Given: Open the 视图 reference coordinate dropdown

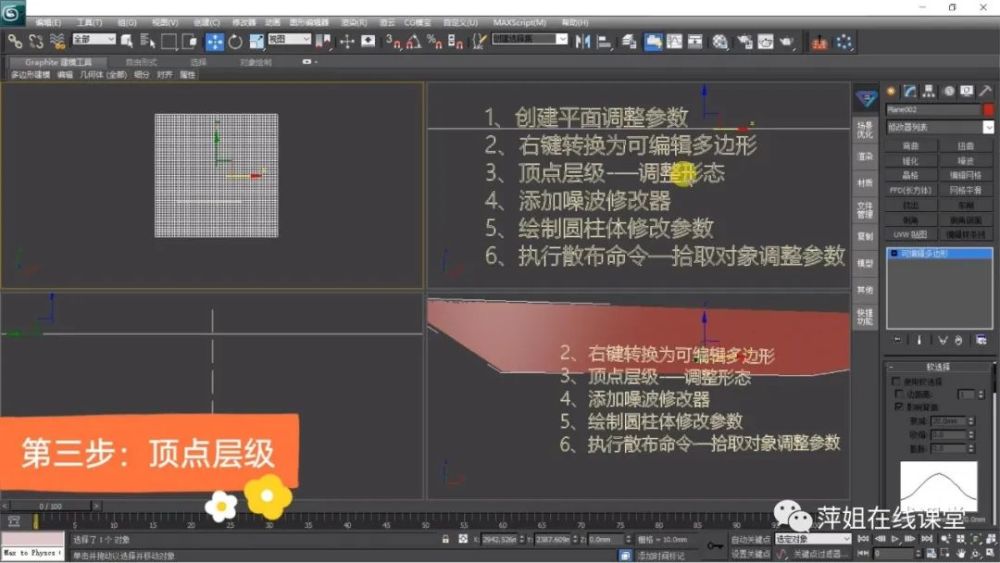Looking at the screenshot, I should pyautogui.click(x=289, y=40).
